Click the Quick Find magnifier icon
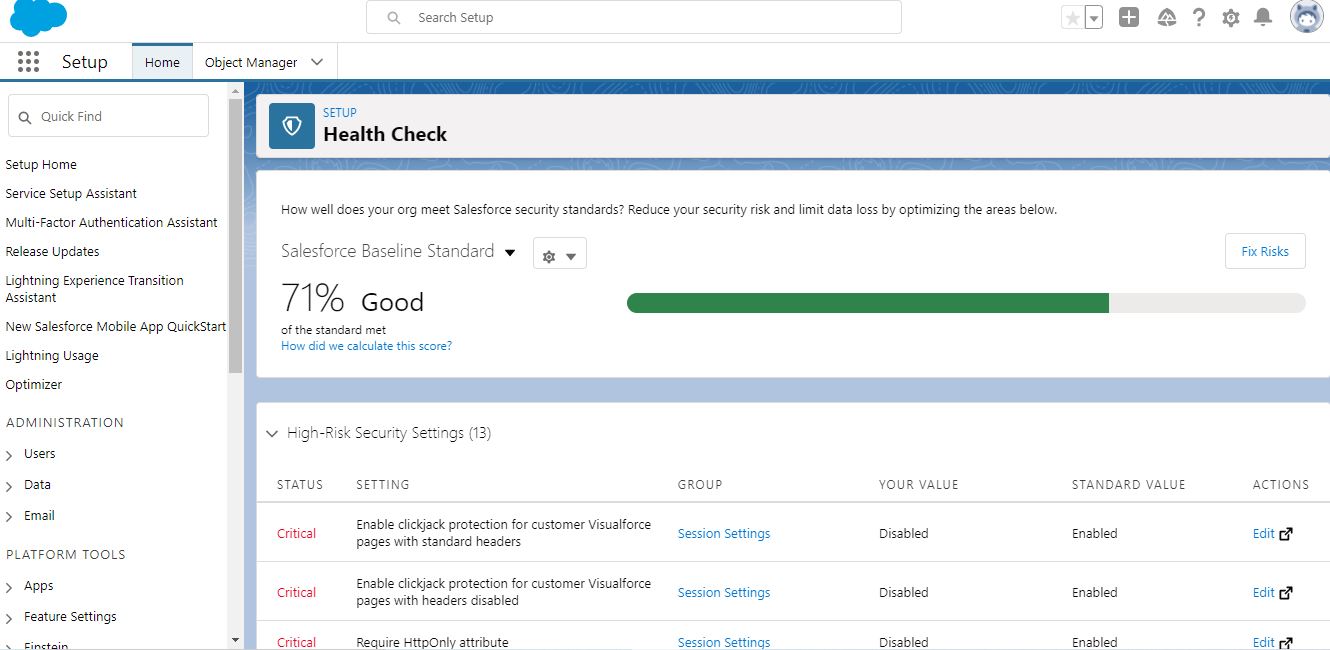 coord(25,115)
